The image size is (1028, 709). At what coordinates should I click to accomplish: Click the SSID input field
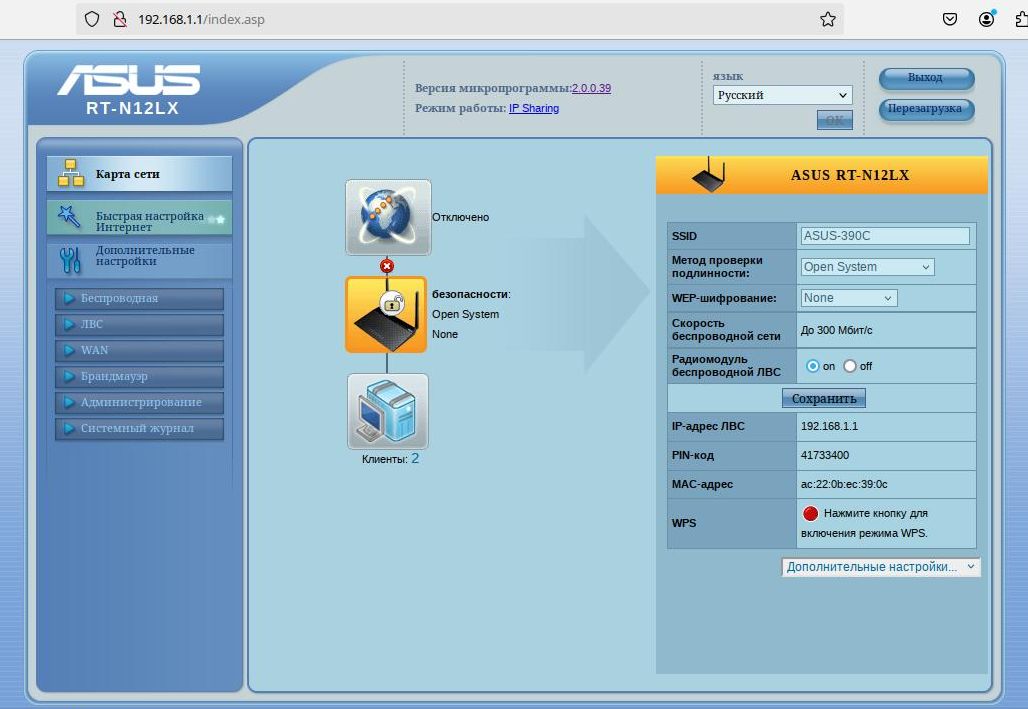coord(885,236)
